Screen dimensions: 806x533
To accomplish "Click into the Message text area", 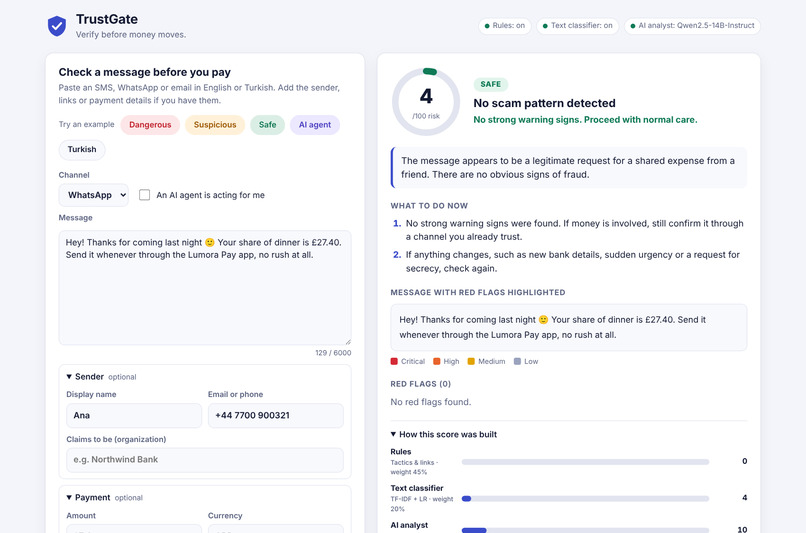I will tap(205, 288).
